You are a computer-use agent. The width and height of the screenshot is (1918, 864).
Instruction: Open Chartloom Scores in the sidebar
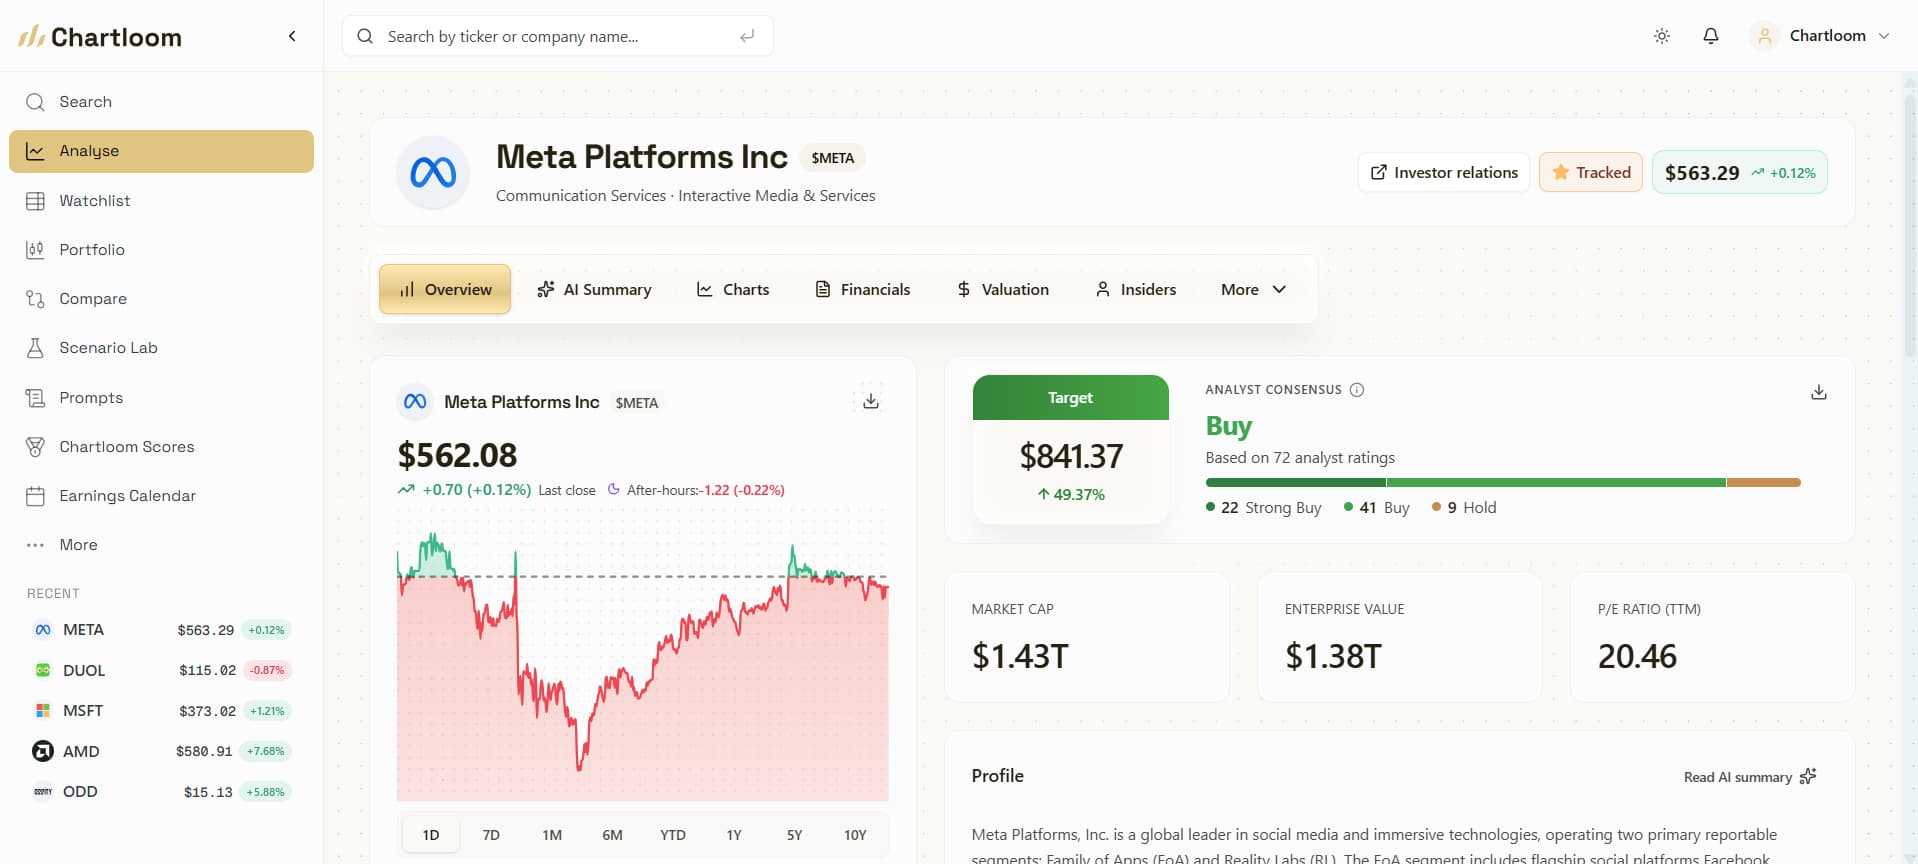coord(161,447)
